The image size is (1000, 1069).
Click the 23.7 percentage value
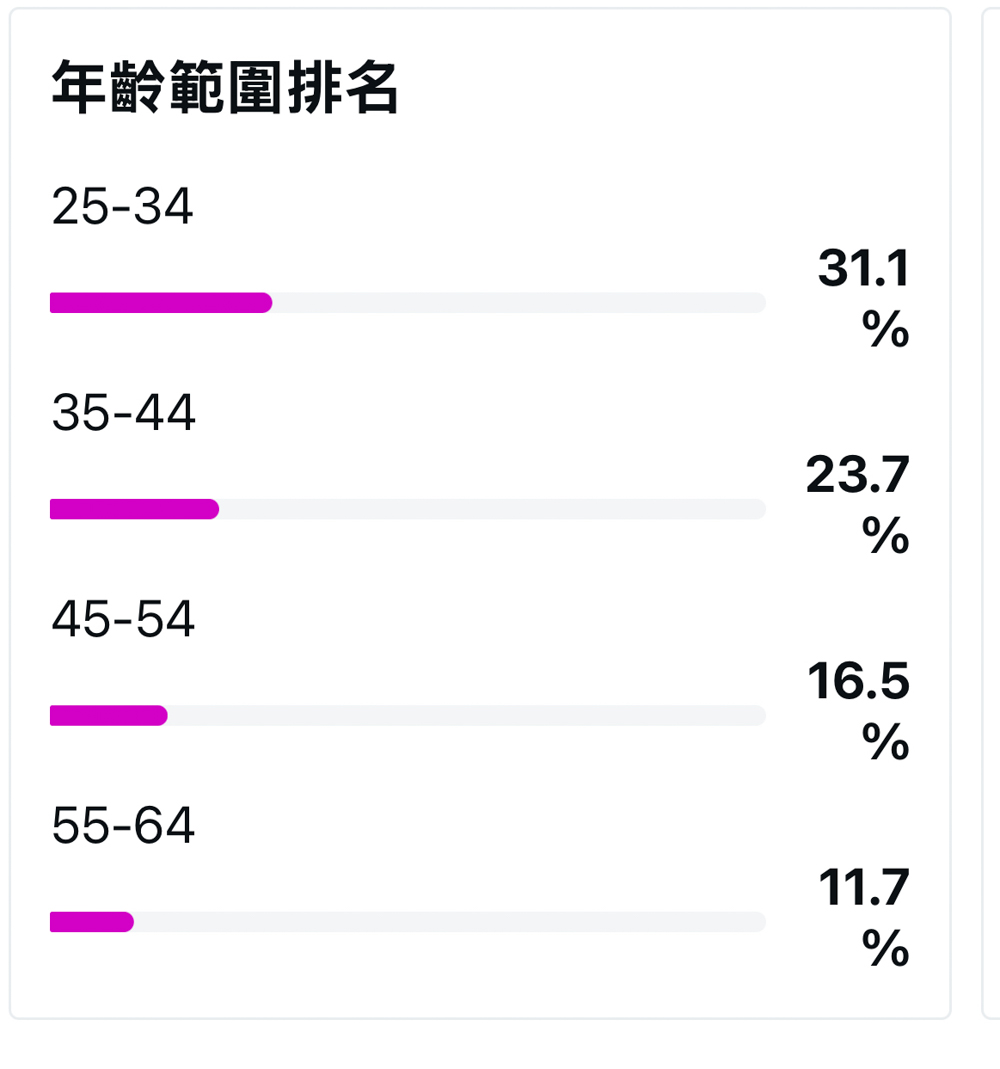858,475
